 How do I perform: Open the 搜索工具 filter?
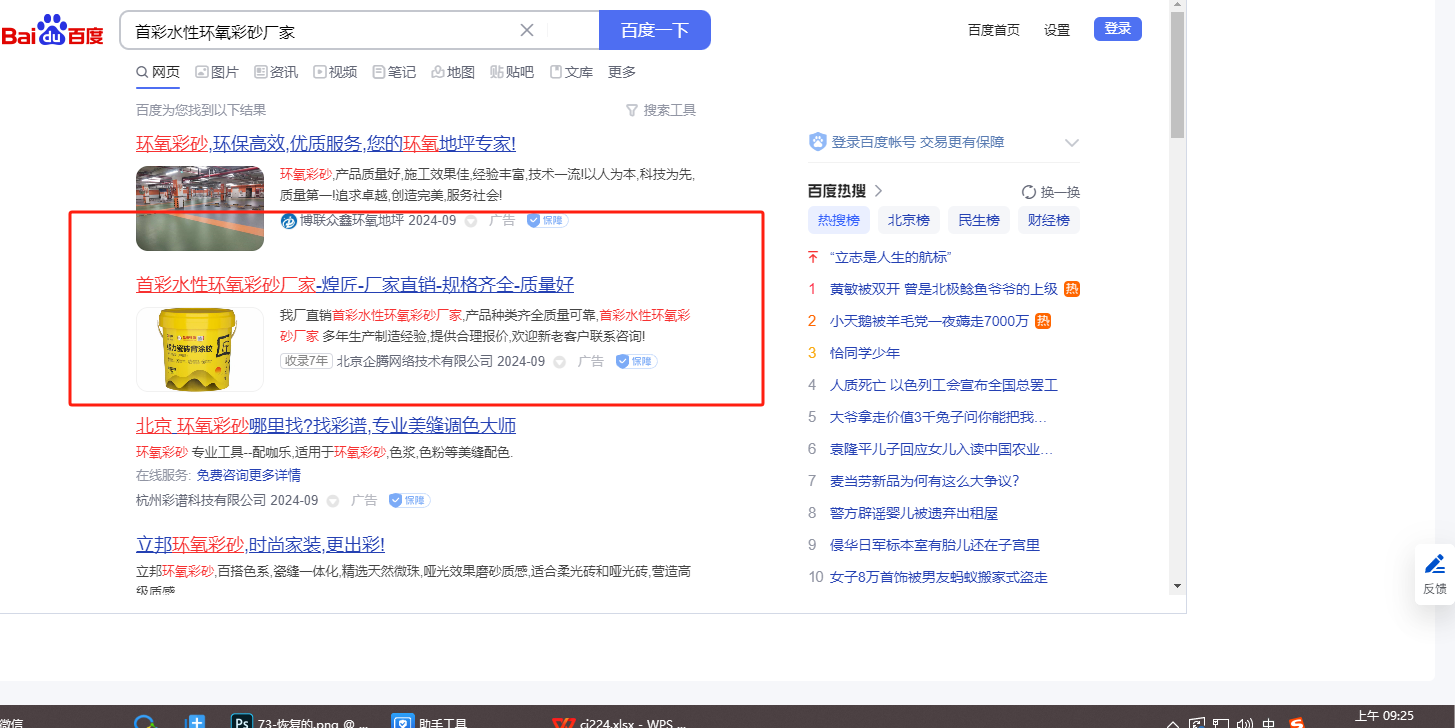point(661,110)
